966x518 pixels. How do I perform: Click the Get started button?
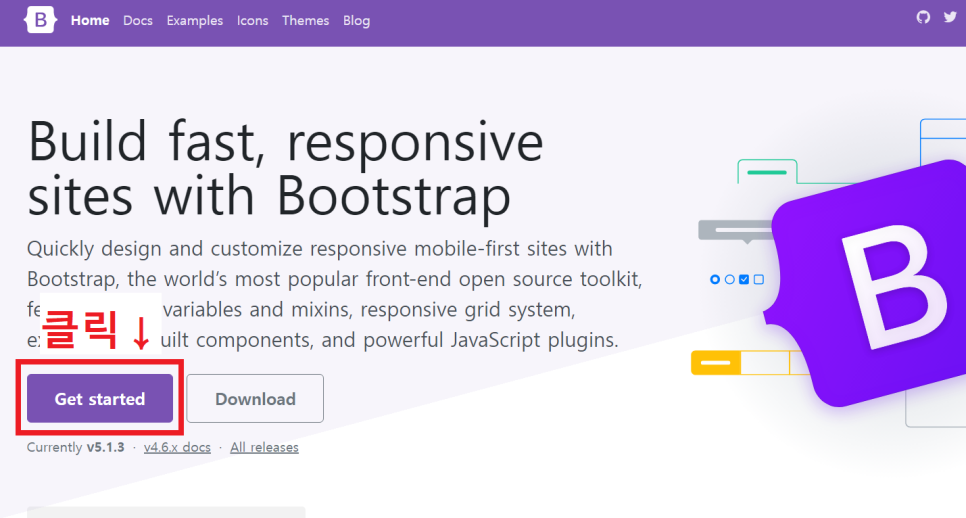coord(100,399)
